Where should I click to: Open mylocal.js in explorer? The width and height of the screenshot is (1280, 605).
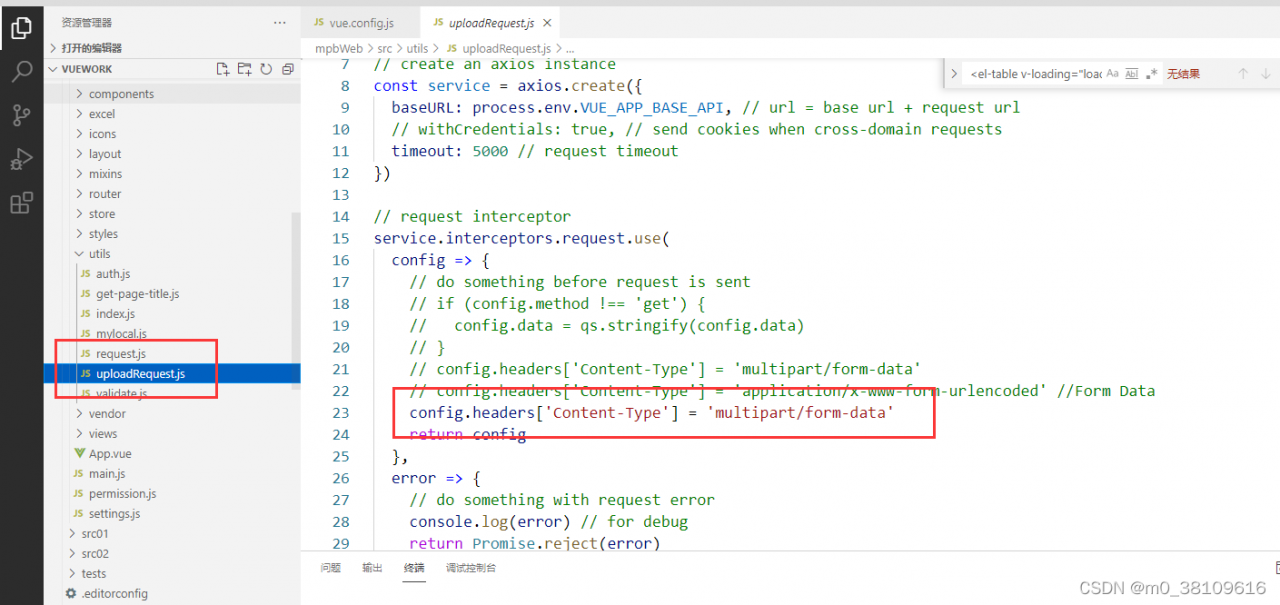coord(121,334)
